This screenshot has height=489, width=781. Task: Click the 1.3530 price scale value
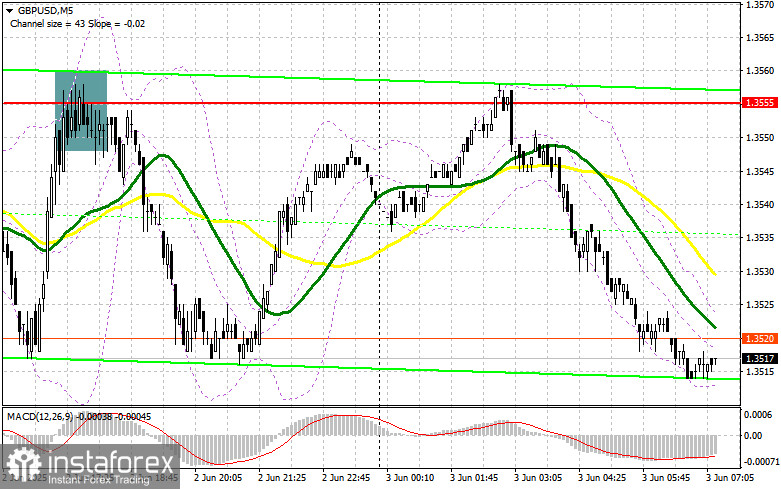760,271
